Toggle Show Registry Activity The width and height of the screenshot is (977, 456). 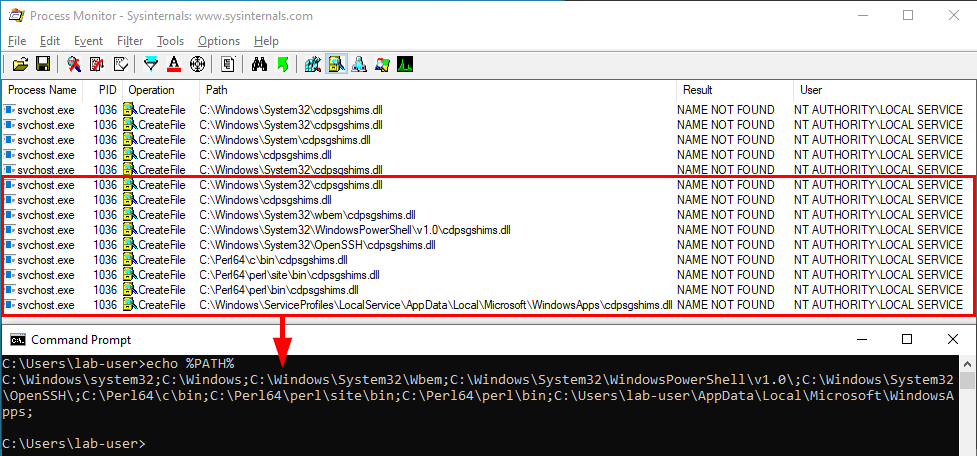(313, 64)
